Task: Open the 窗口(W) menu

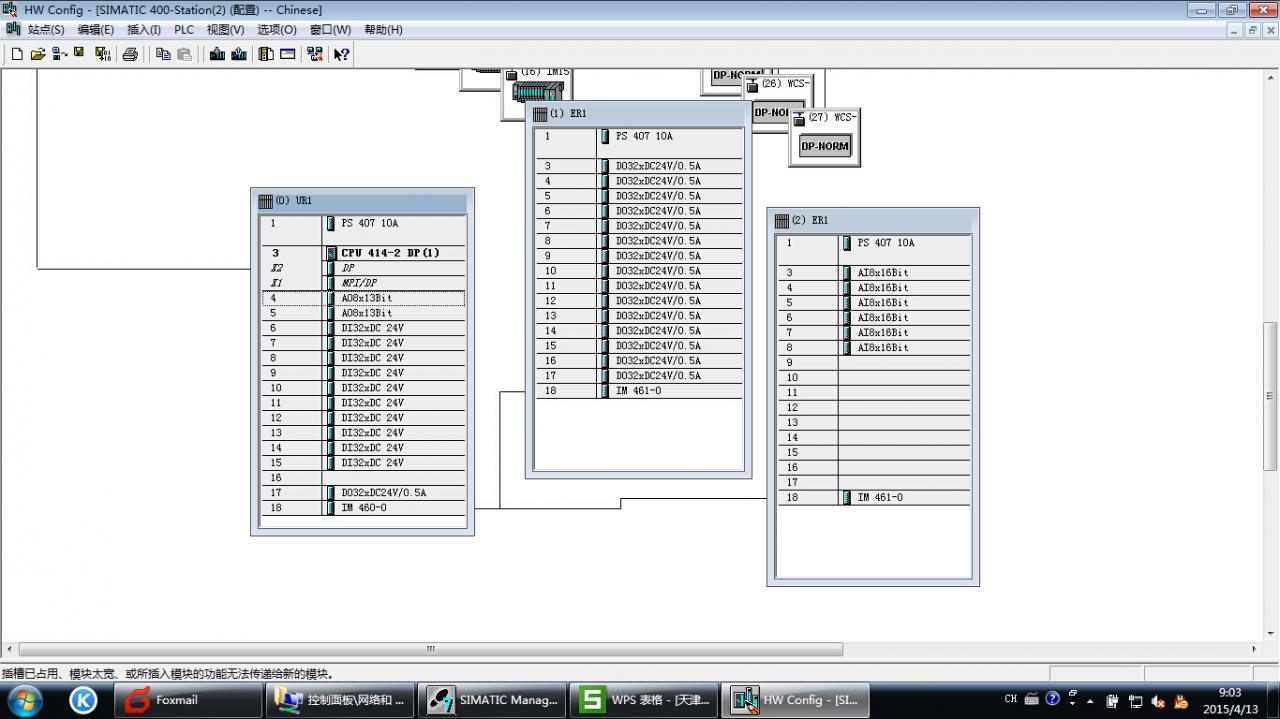Action: (x=330, y=30)
